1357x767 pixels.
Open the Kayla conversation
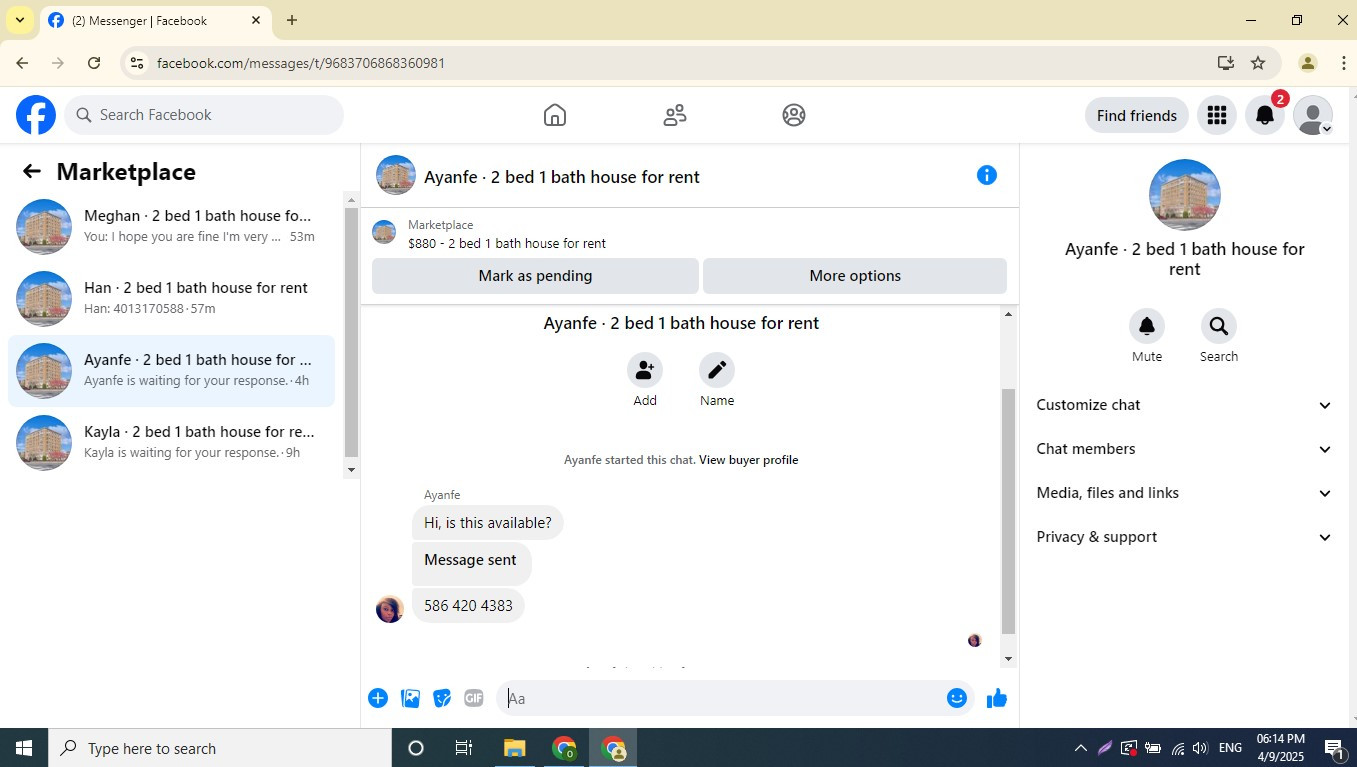(x=171, y=442)
